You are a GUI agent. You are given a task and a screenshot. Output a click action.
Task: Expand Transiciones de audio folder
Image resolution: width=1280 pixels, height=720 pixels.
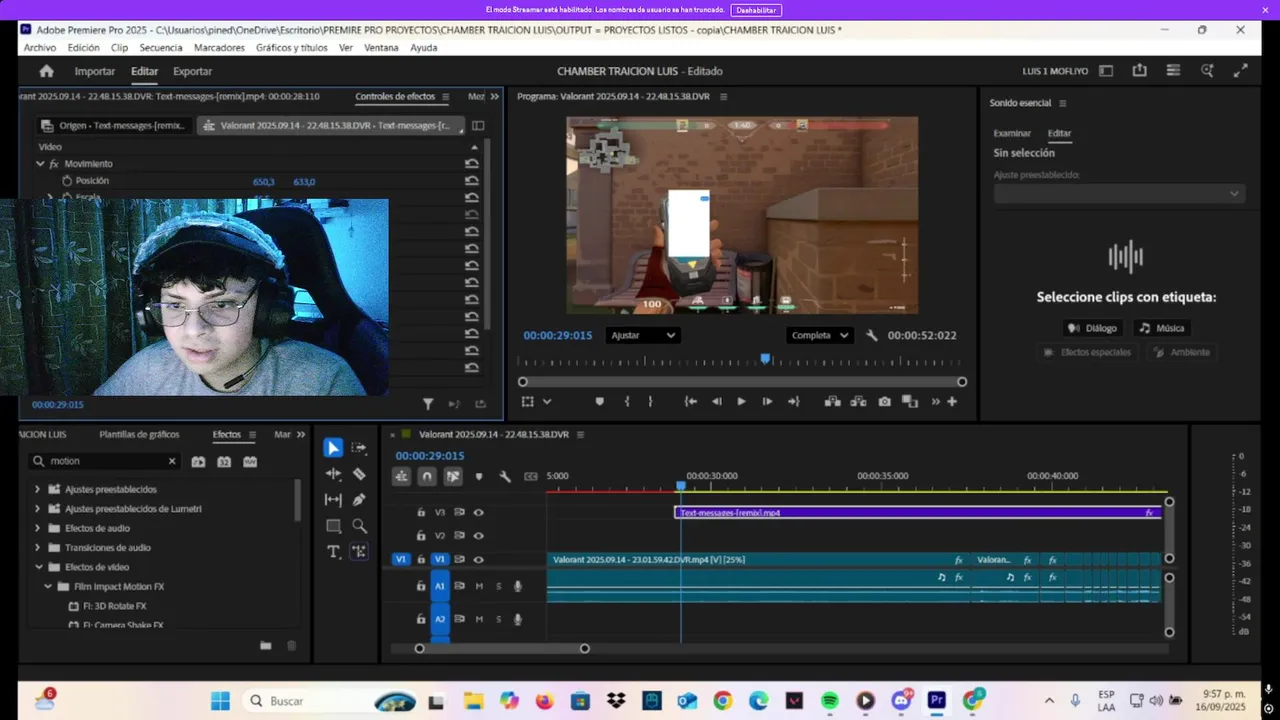click(38, 548)
